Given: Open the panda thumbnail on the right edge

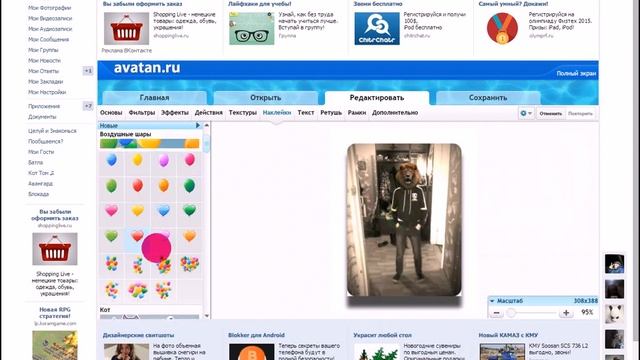Looking at the screenshot, I should click(614, 314).
